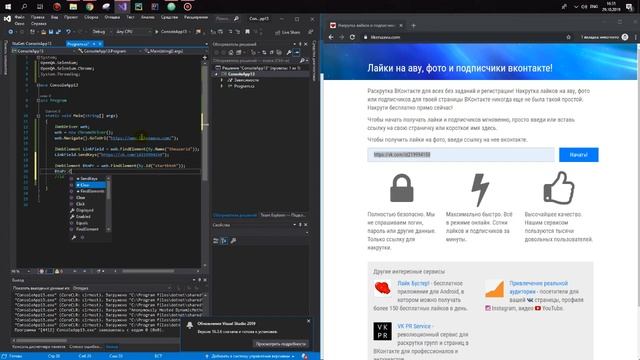Click the split editor icon above the code scrollbar

tap(205, 57)
